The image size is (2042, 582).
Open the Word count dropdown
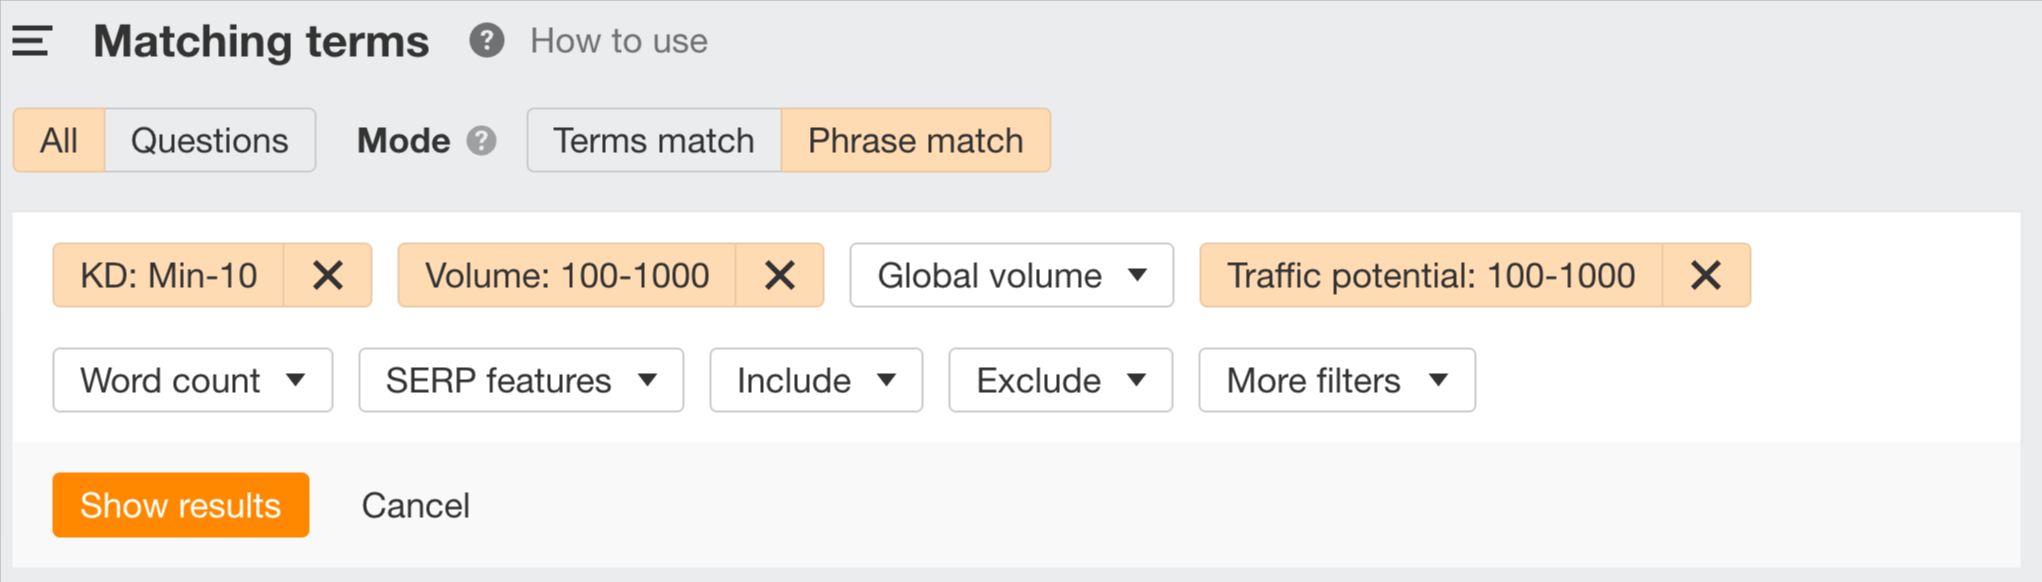click(192, 380)
